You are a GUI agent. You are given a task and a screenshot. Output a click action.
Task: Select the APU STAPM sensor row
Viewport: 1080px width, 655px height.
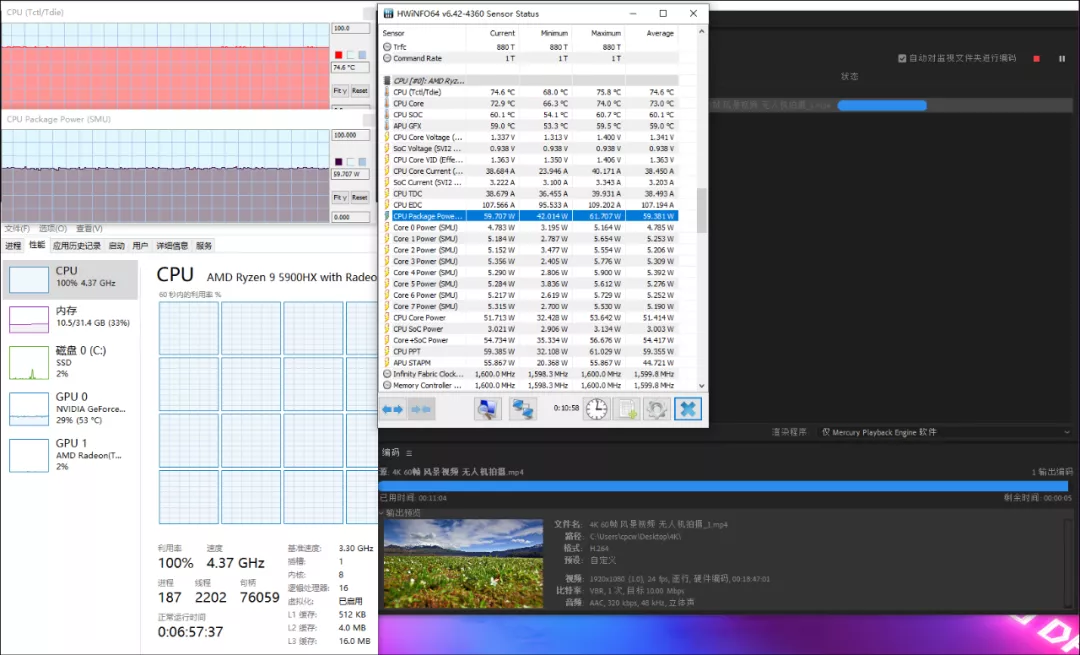click(530, 363)
